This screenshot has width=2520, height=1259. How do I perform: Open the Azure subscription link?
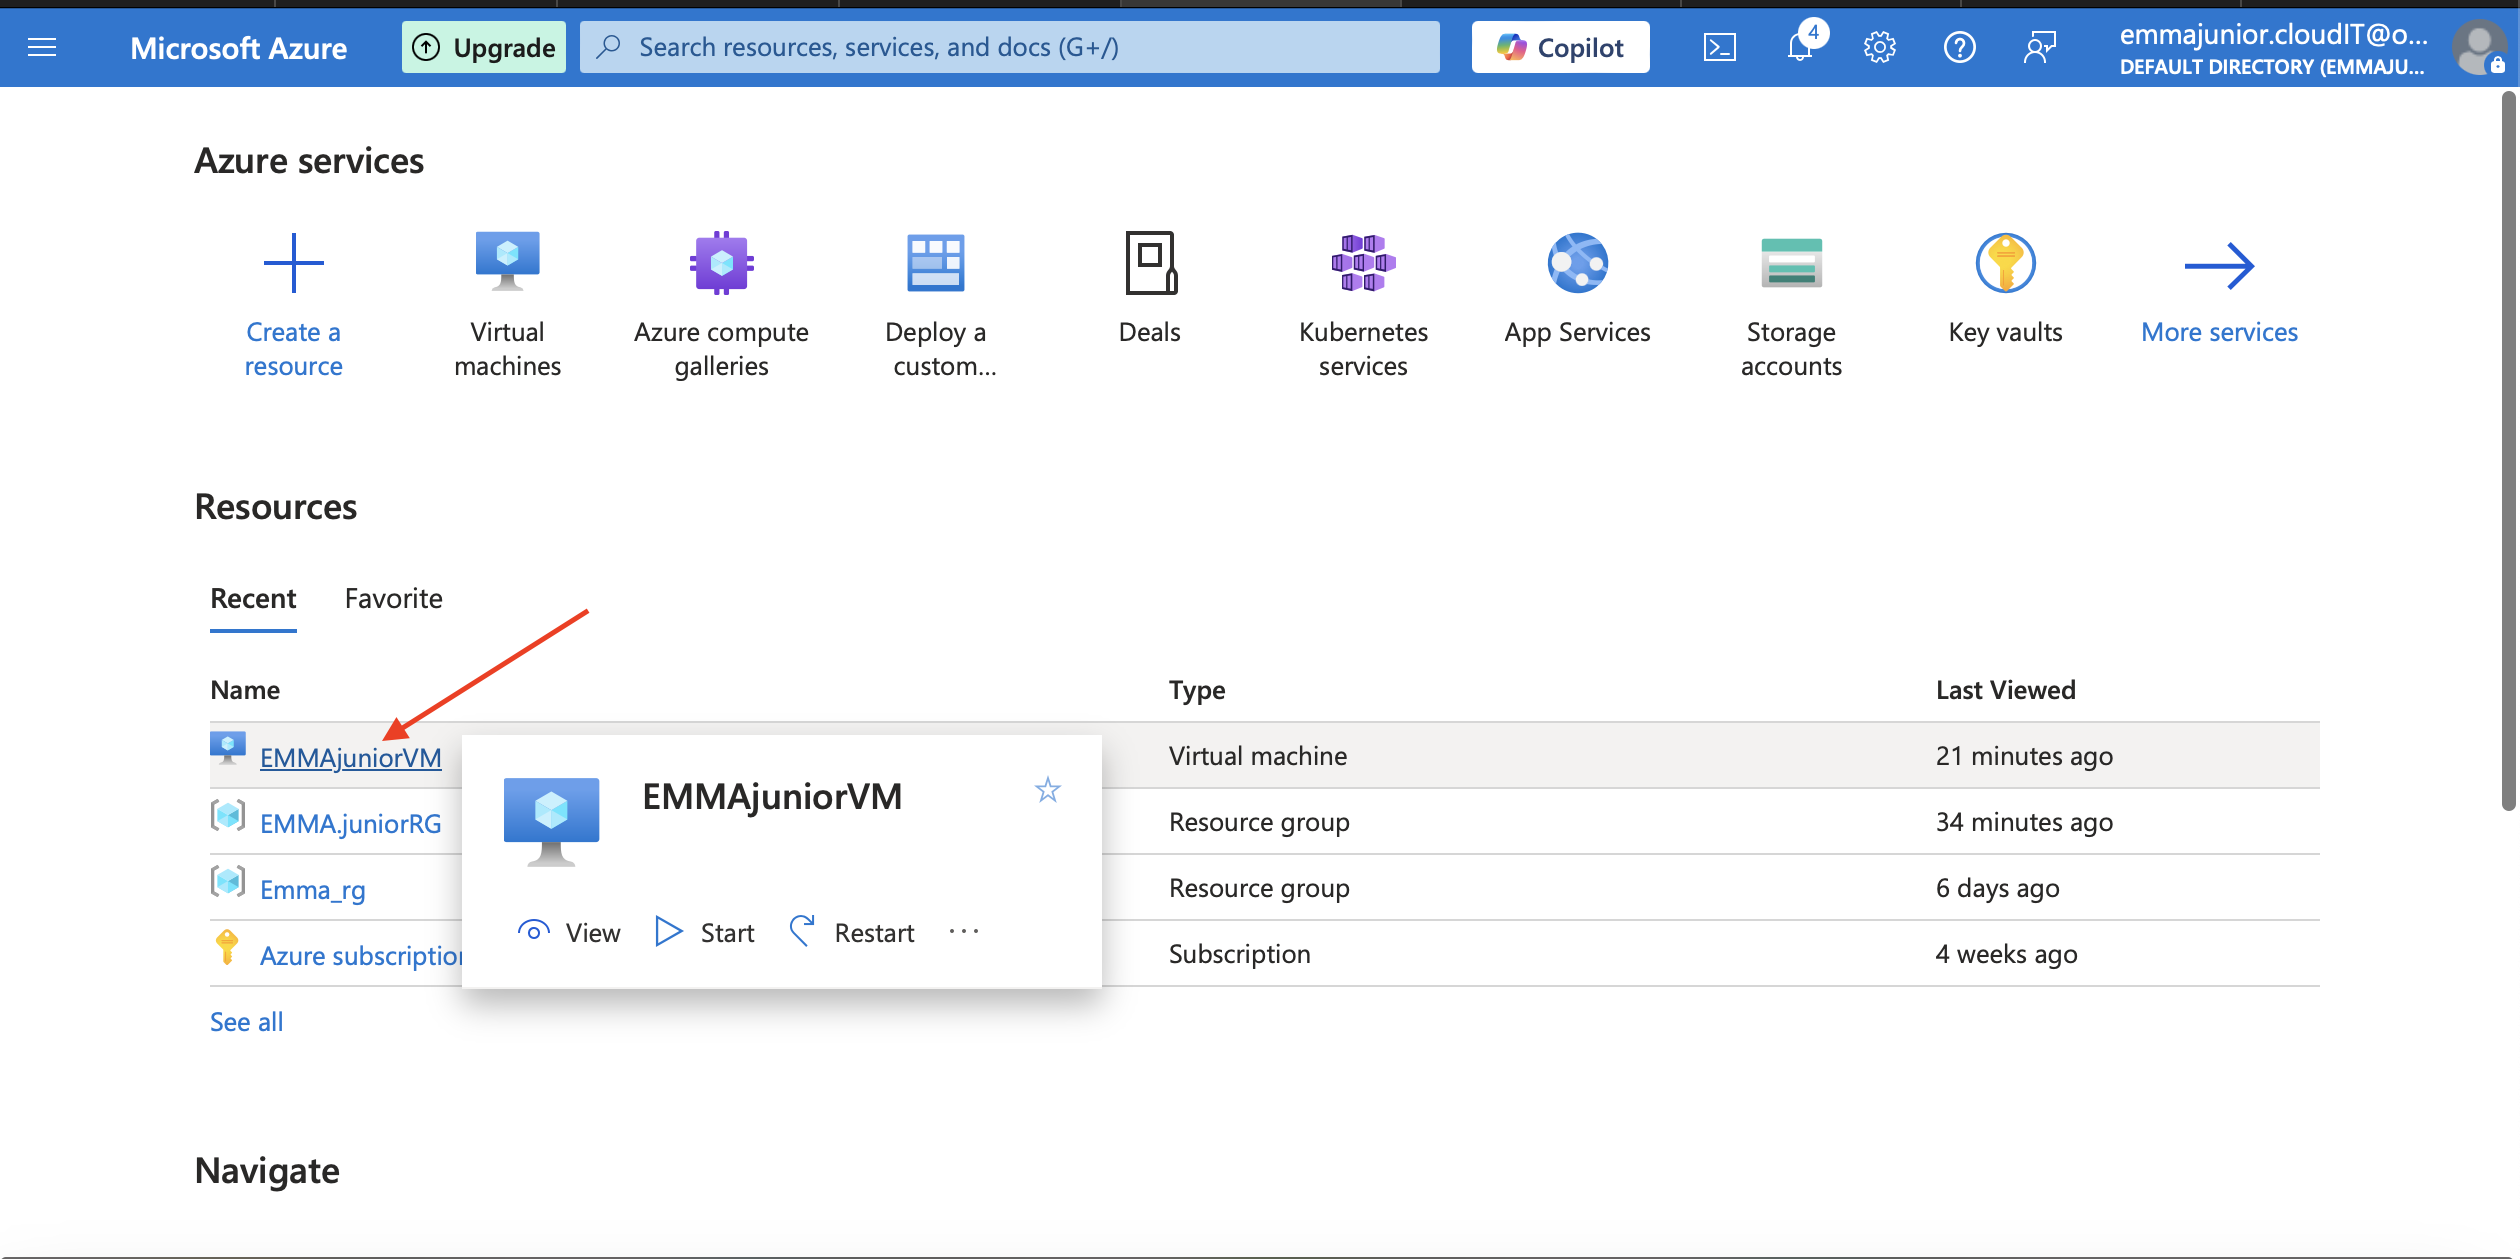point(360,955)
